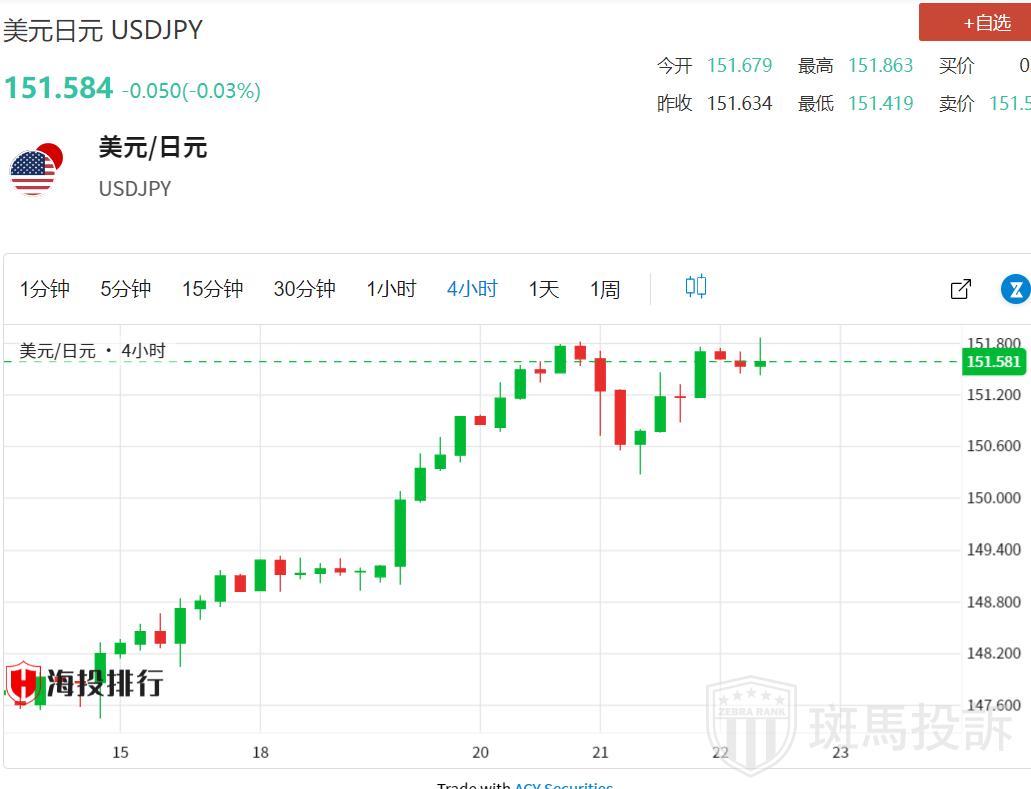The height and width of the screenshot is (789, 1031).
Task: Switch to 30分钟 interval
Action: (304, 289)
